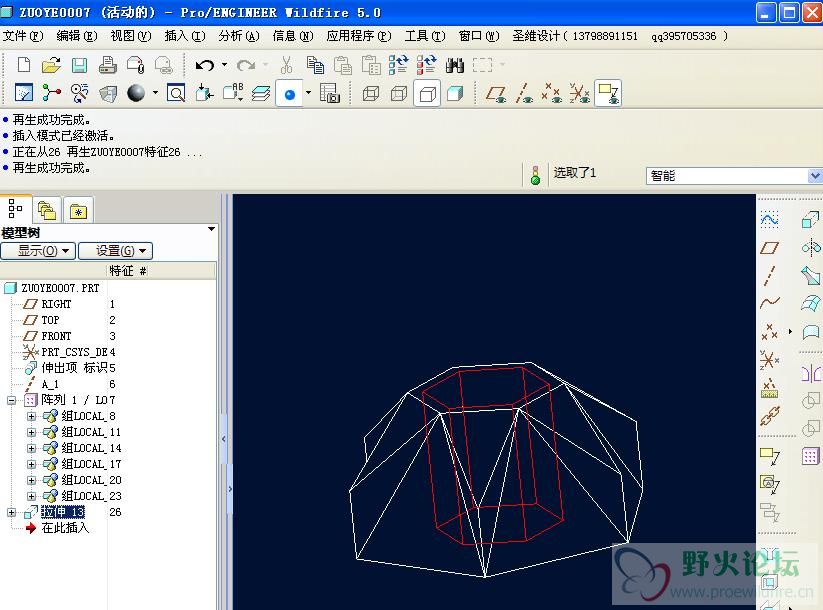Toggle datum points visibility
Viewport: 823px width, 610px height.
(x=552, y=93)
